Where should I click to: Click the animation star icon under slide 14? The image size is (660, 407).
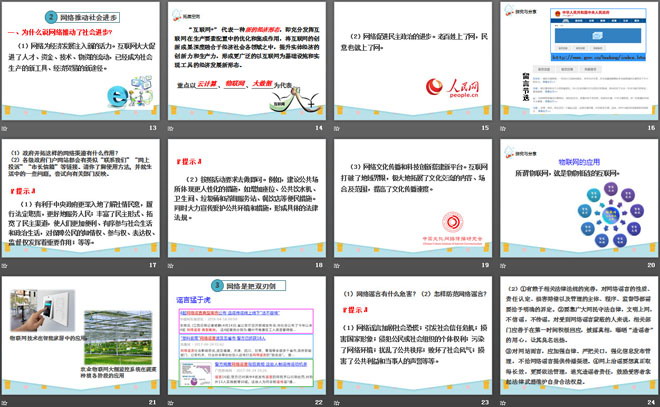point(170,128)
